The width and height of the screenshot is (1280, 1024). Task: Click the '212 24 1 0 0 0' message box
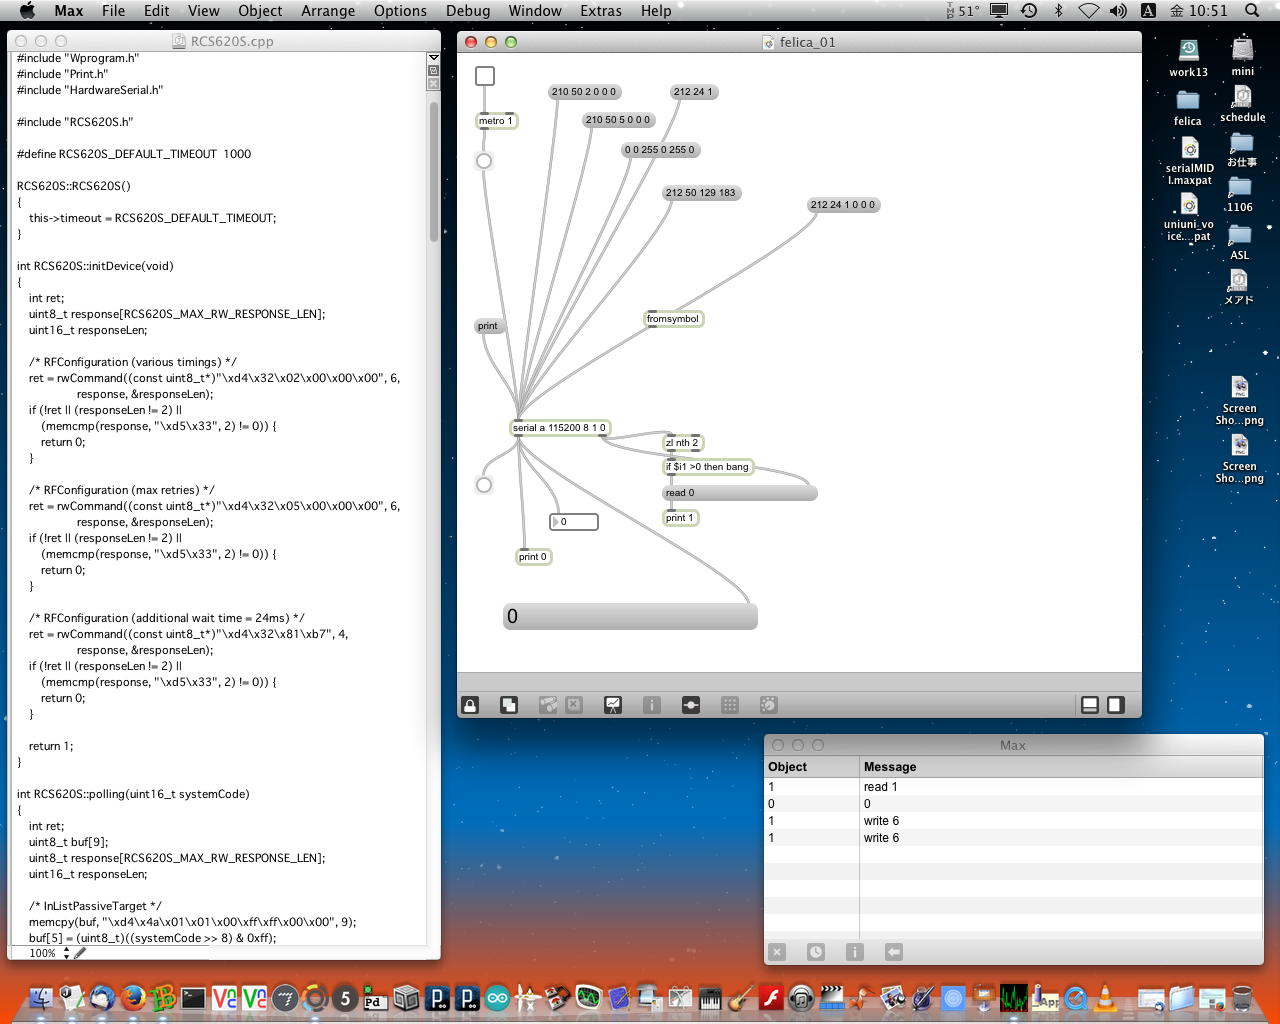point(843,205)
